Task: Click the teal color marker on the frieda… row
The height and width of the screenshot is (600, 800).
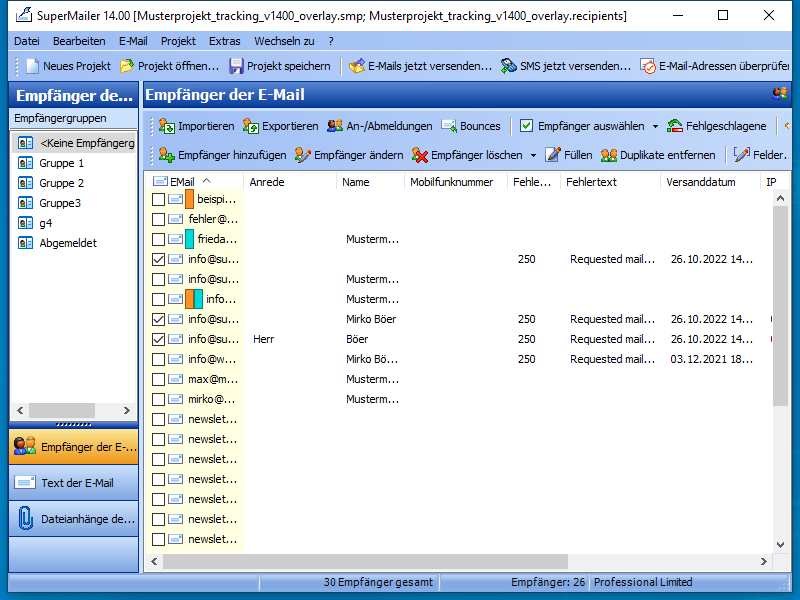Action: point(189,239)
